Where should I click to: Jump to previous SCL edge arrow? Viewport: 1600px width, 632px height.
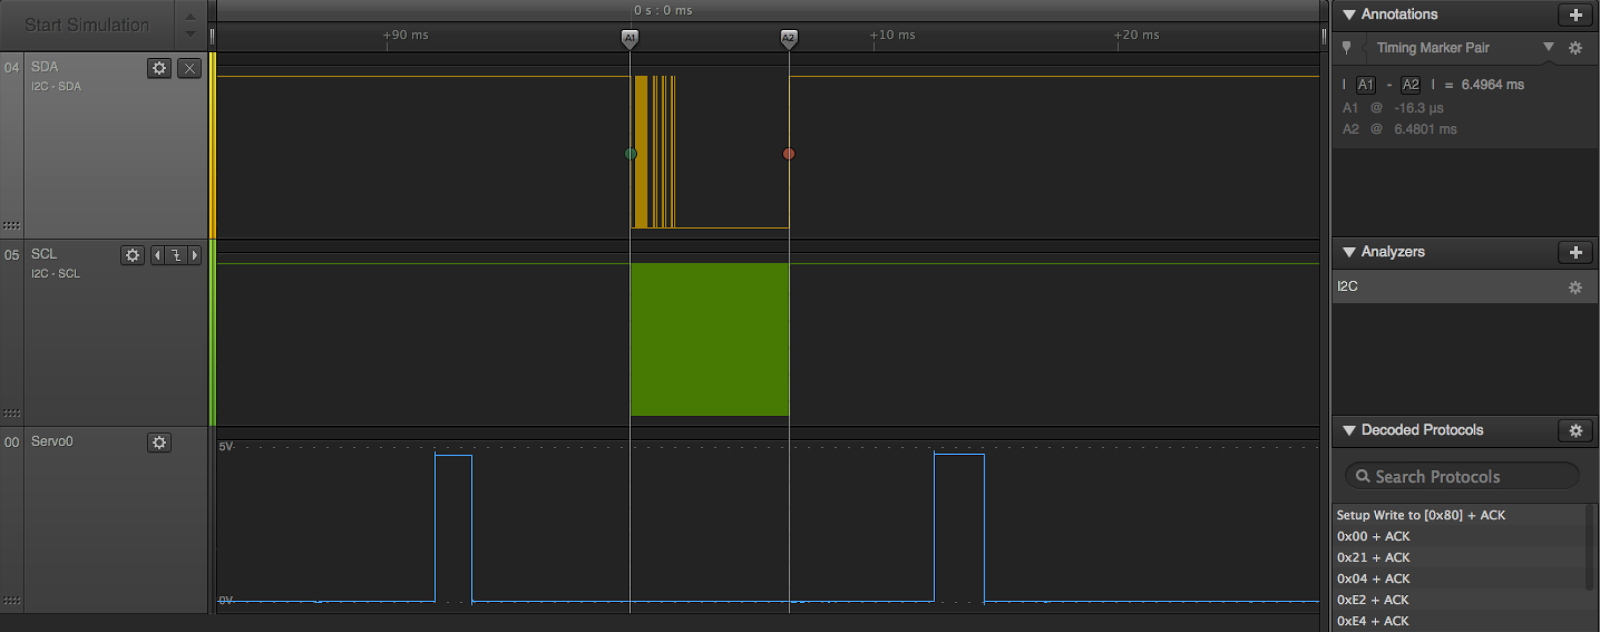coord(157,255)
